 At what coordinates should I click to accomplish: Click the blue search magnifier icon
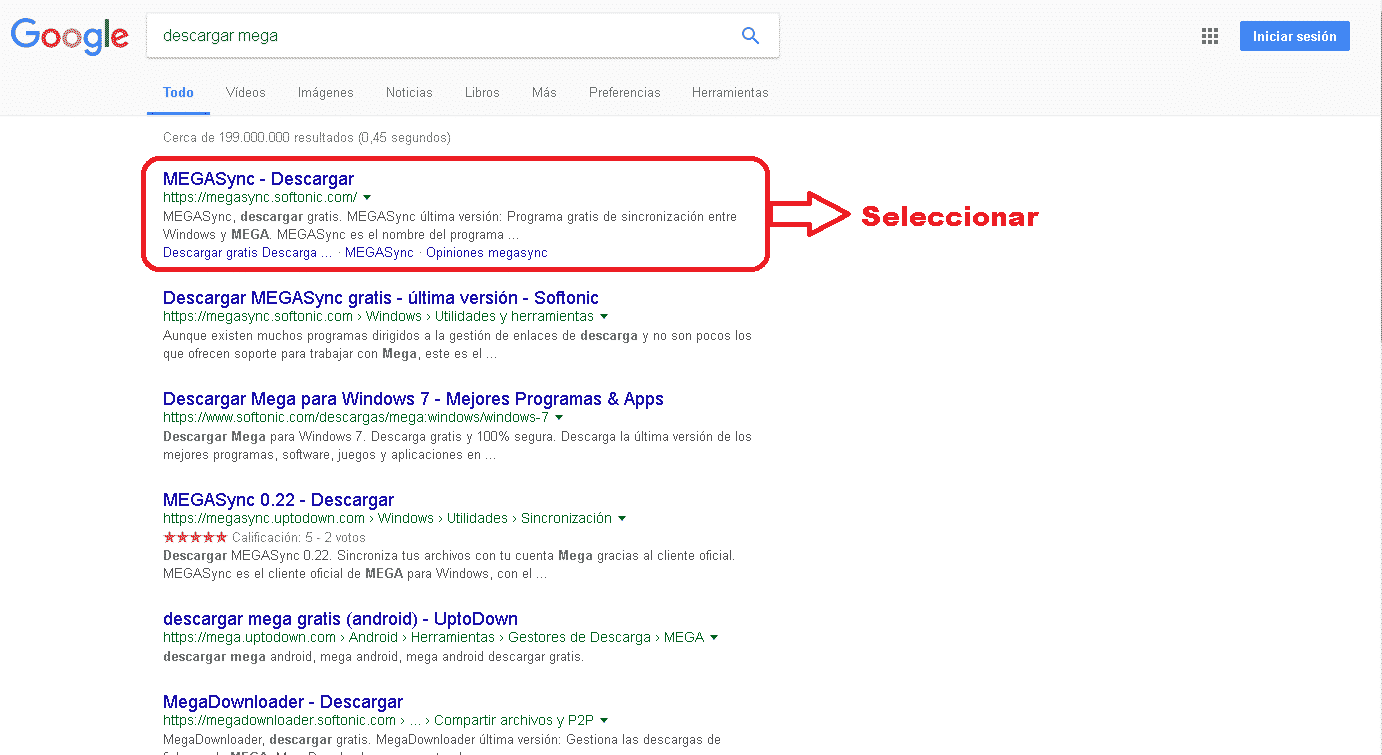(750, 36)
